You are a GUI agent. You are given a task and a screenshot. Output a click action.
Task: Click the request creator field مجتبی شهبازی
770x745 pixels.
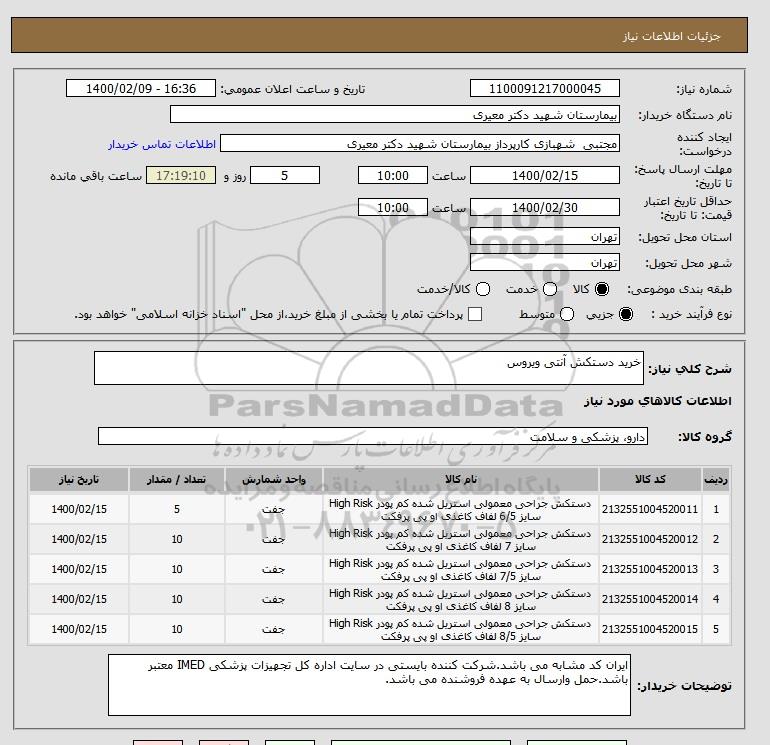(420, 143)
